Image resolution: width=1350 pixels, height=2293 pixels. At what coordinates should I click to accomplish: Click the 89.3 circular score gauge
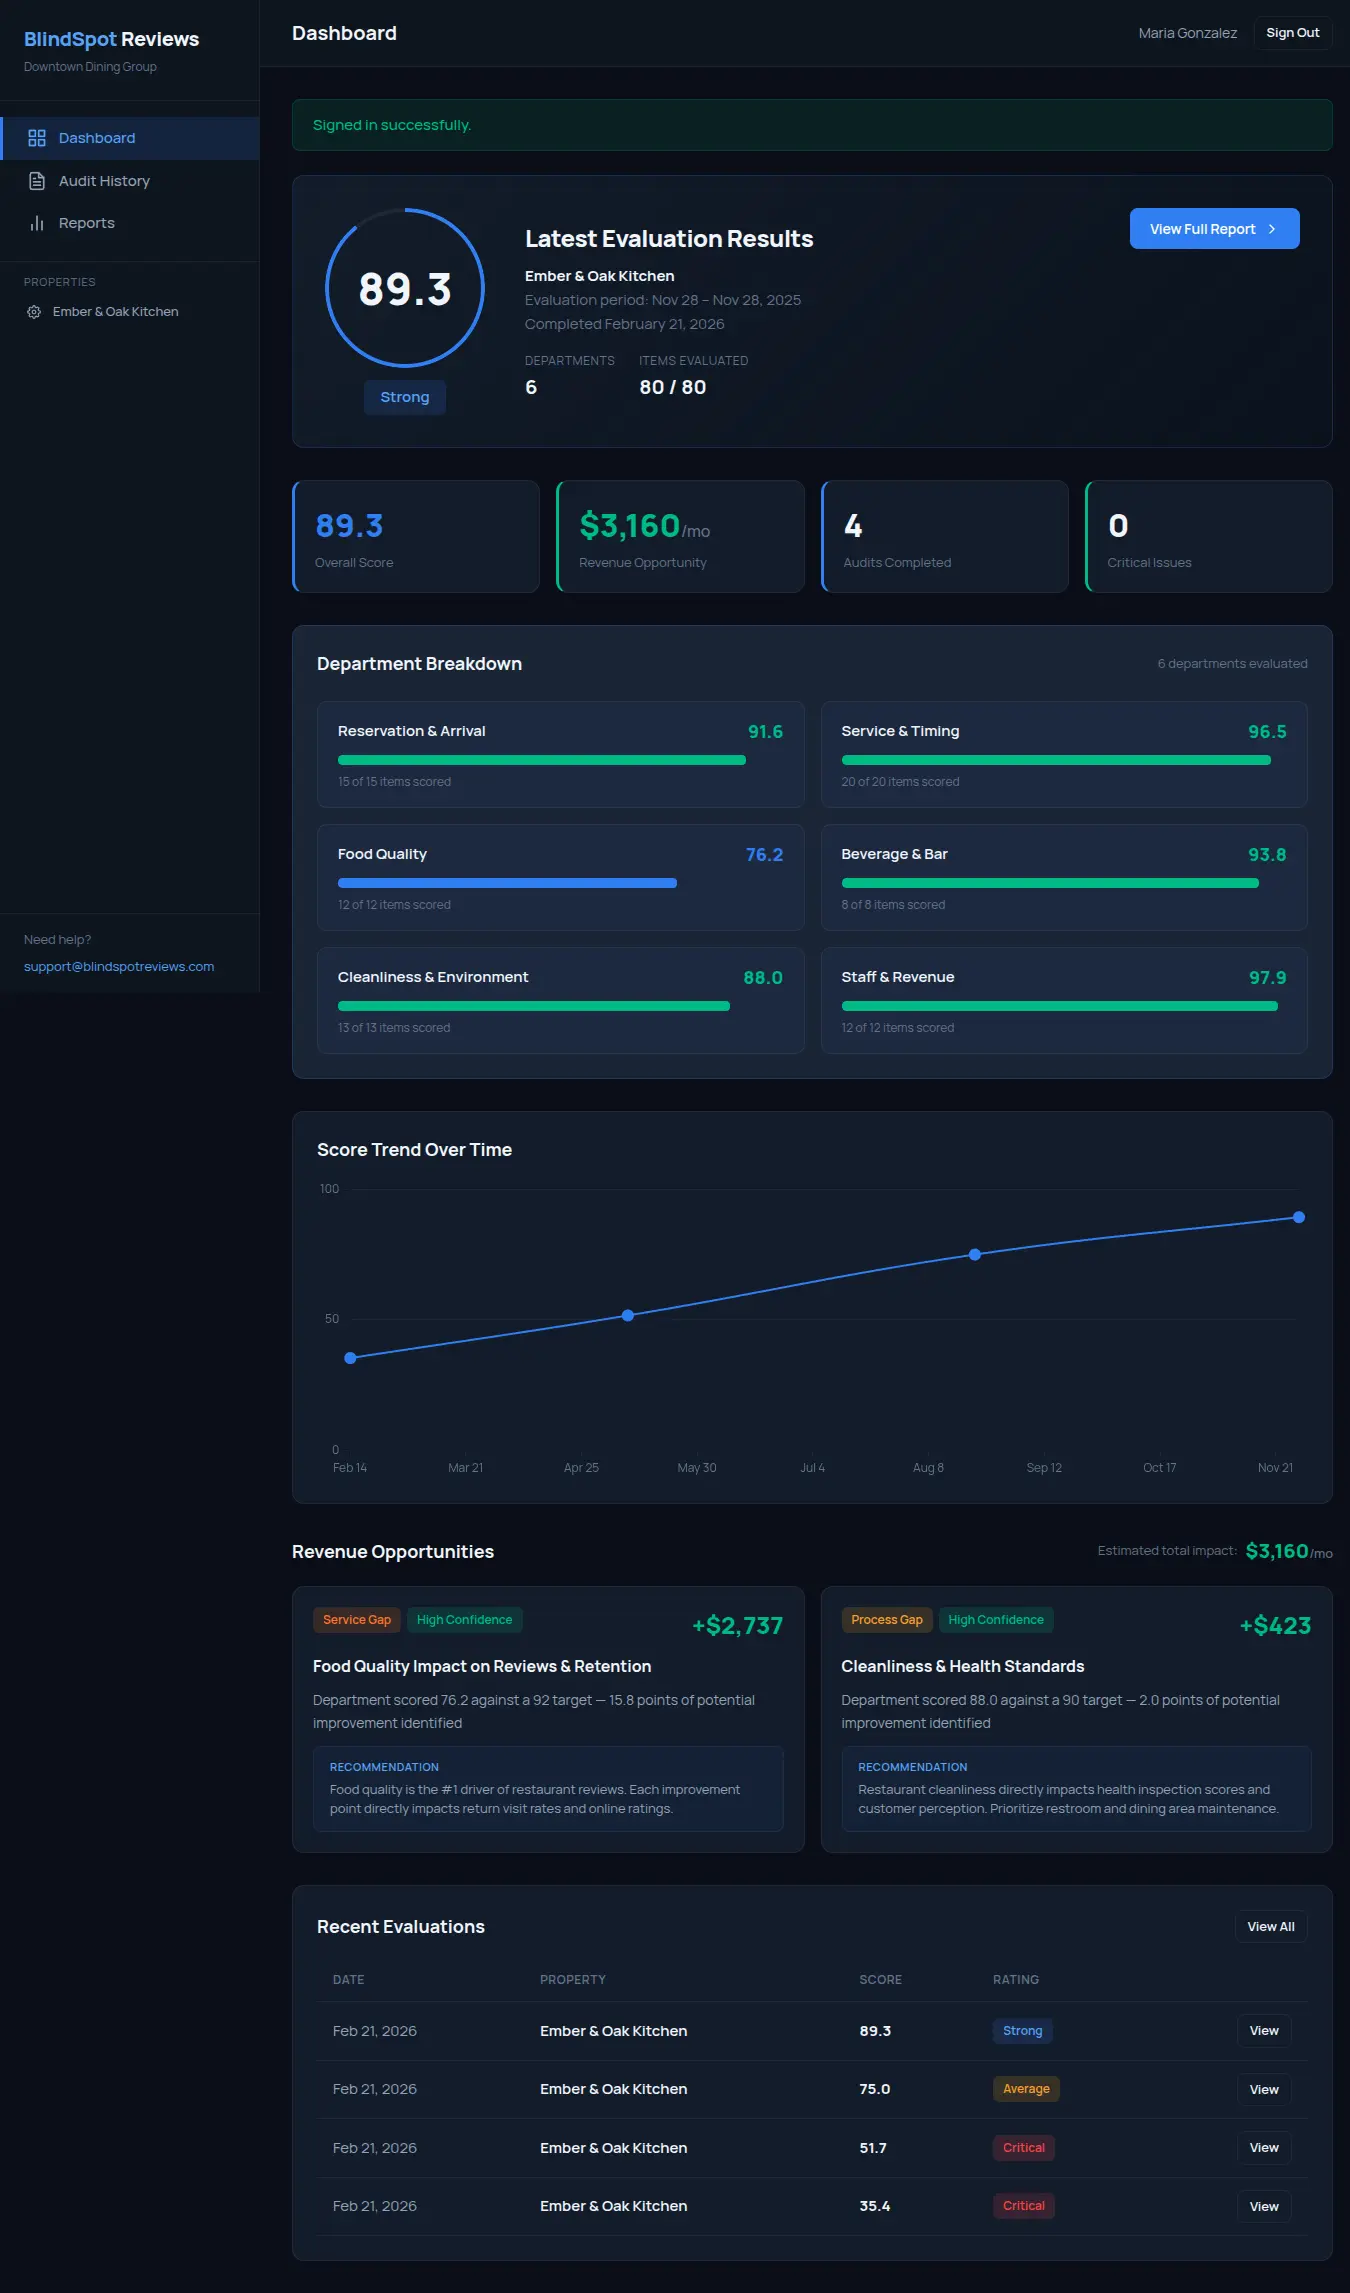[x=405, y=288]
